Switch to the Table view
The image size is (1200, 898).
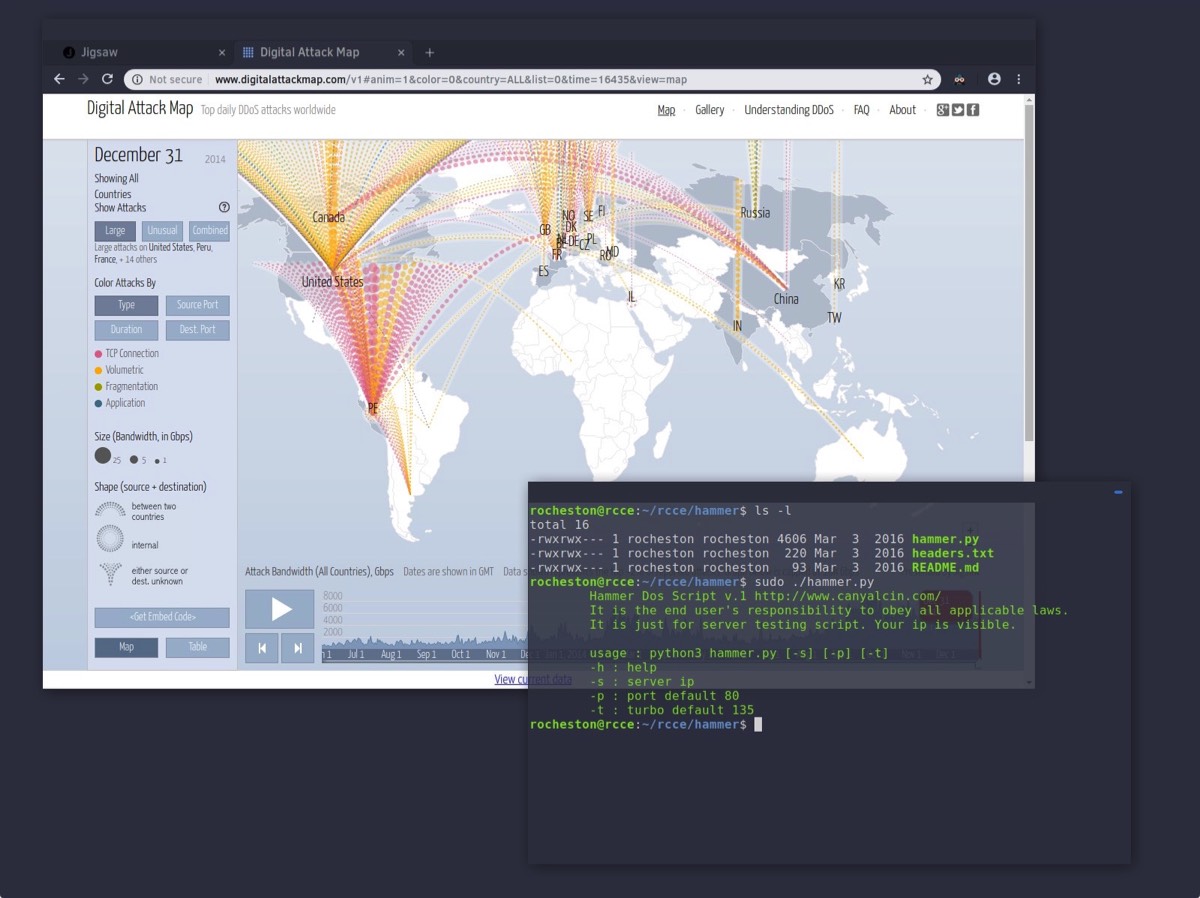(197, 647)
